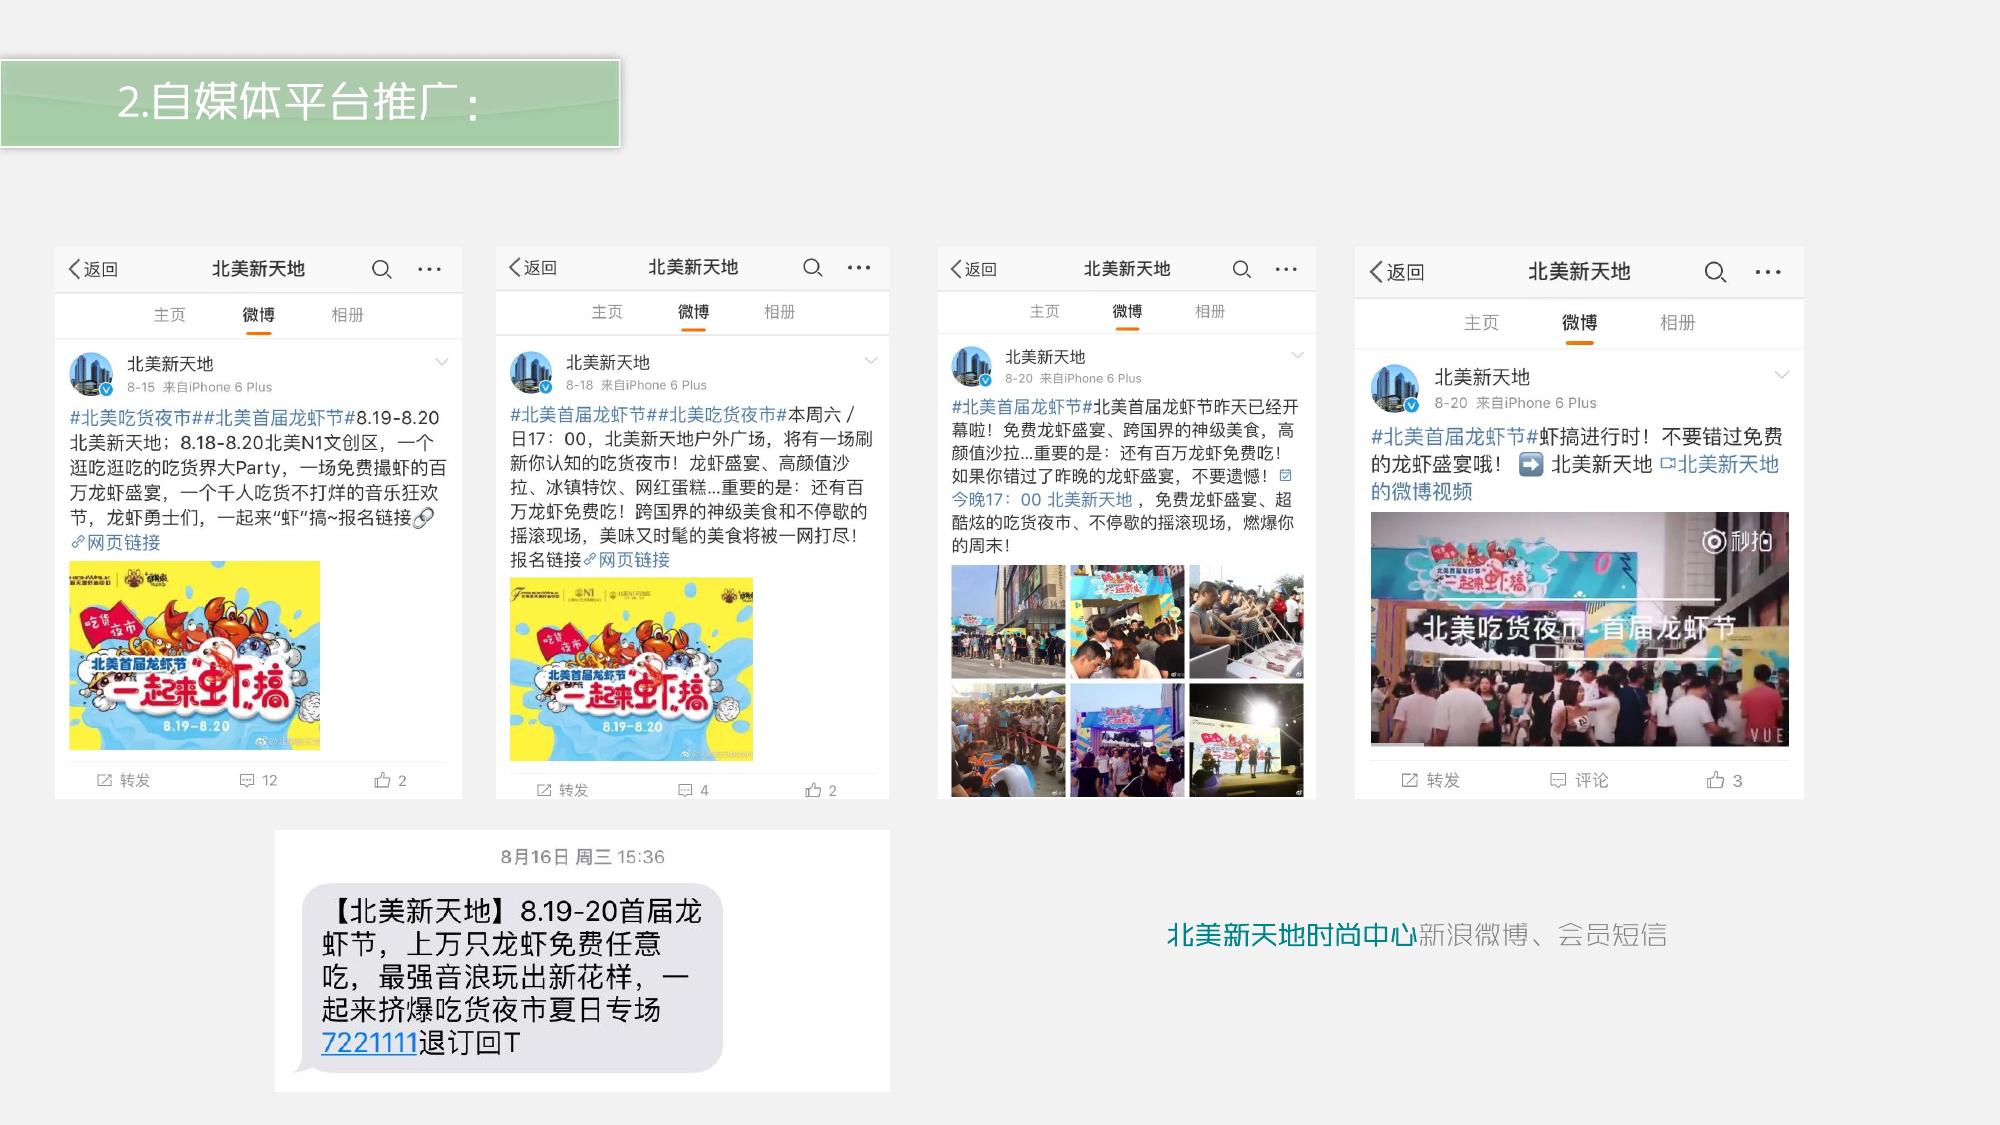Click the 8月16日 周三 15:36 SMS timestamp
The image size is (2000, 1125).
pos(582,857)
